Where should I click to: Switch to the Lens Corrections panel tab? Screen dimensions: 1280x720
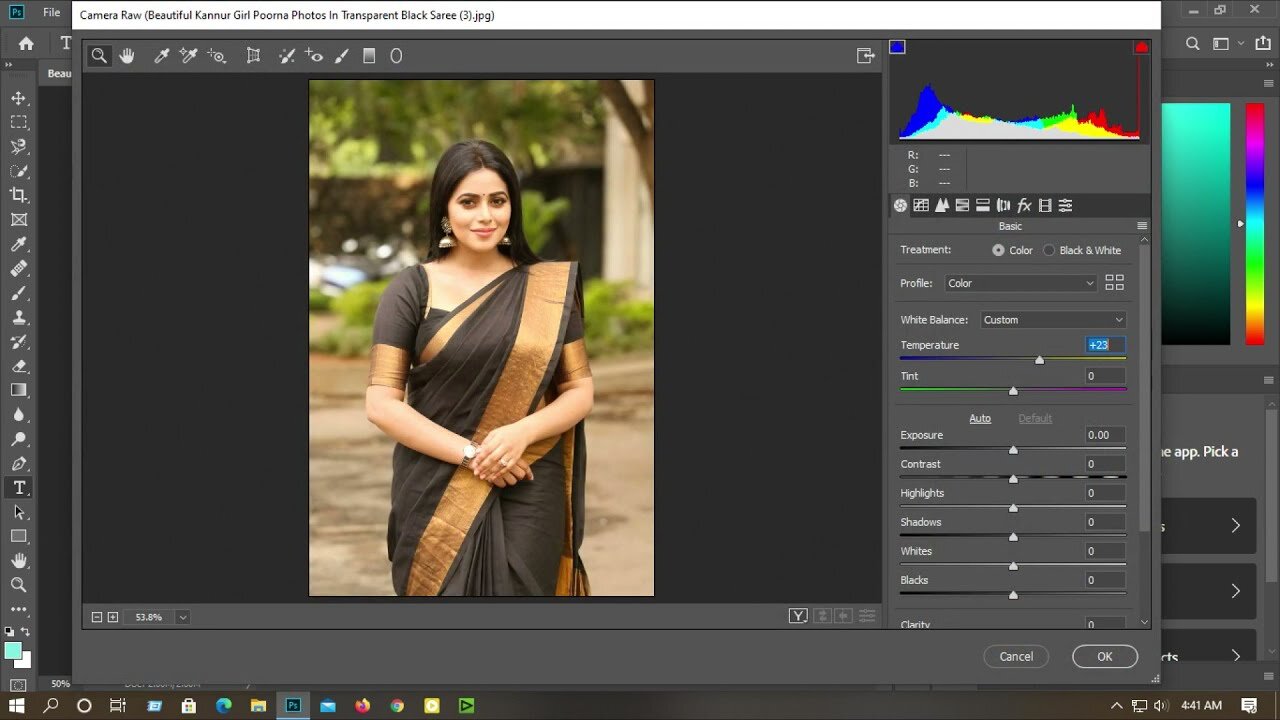click(1004, 205)
